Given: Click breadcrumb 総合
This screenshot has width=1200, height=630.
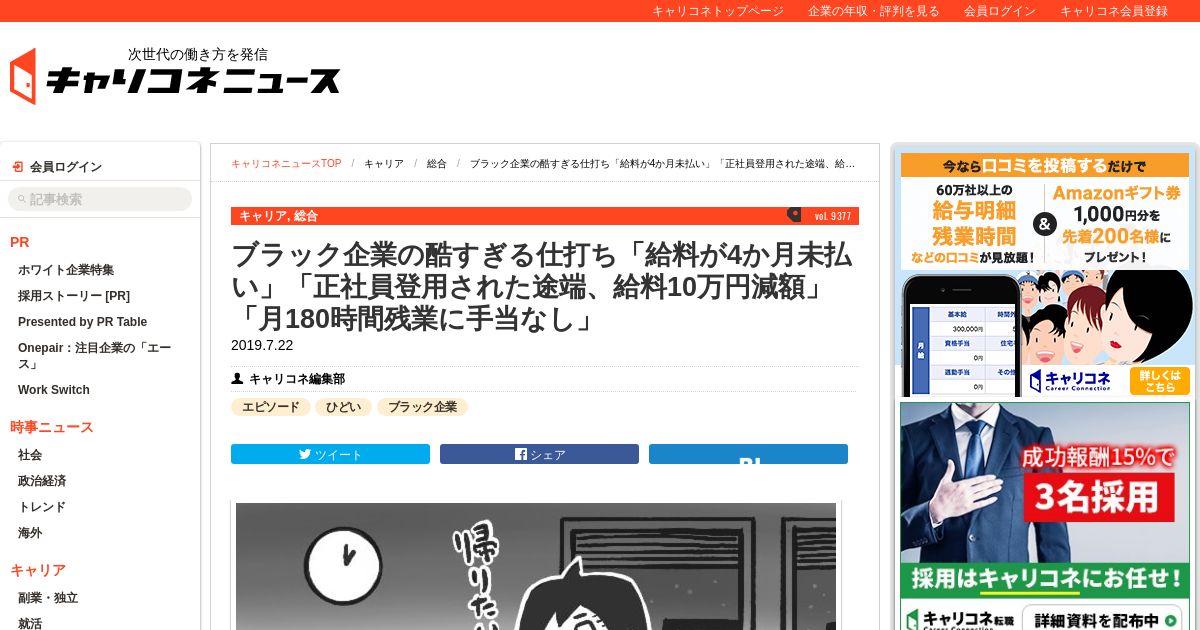Looking at the screenshot, I should click(x=437, y=163).
